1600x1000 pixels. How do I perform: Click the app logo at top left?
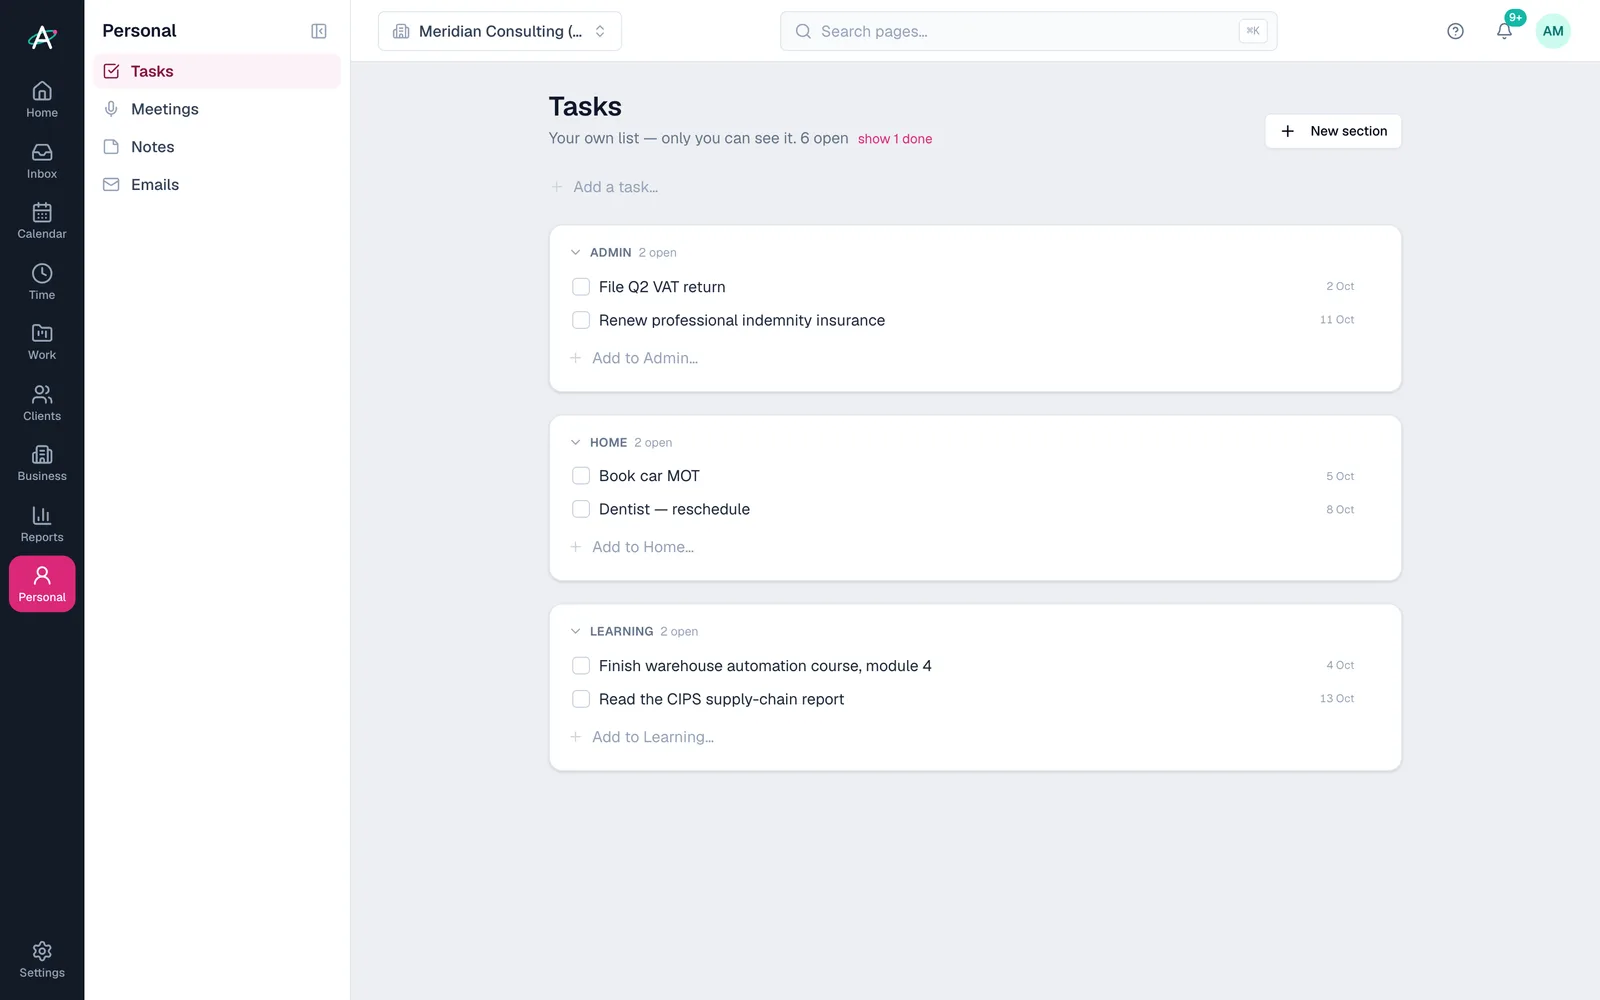coord(42,37)
